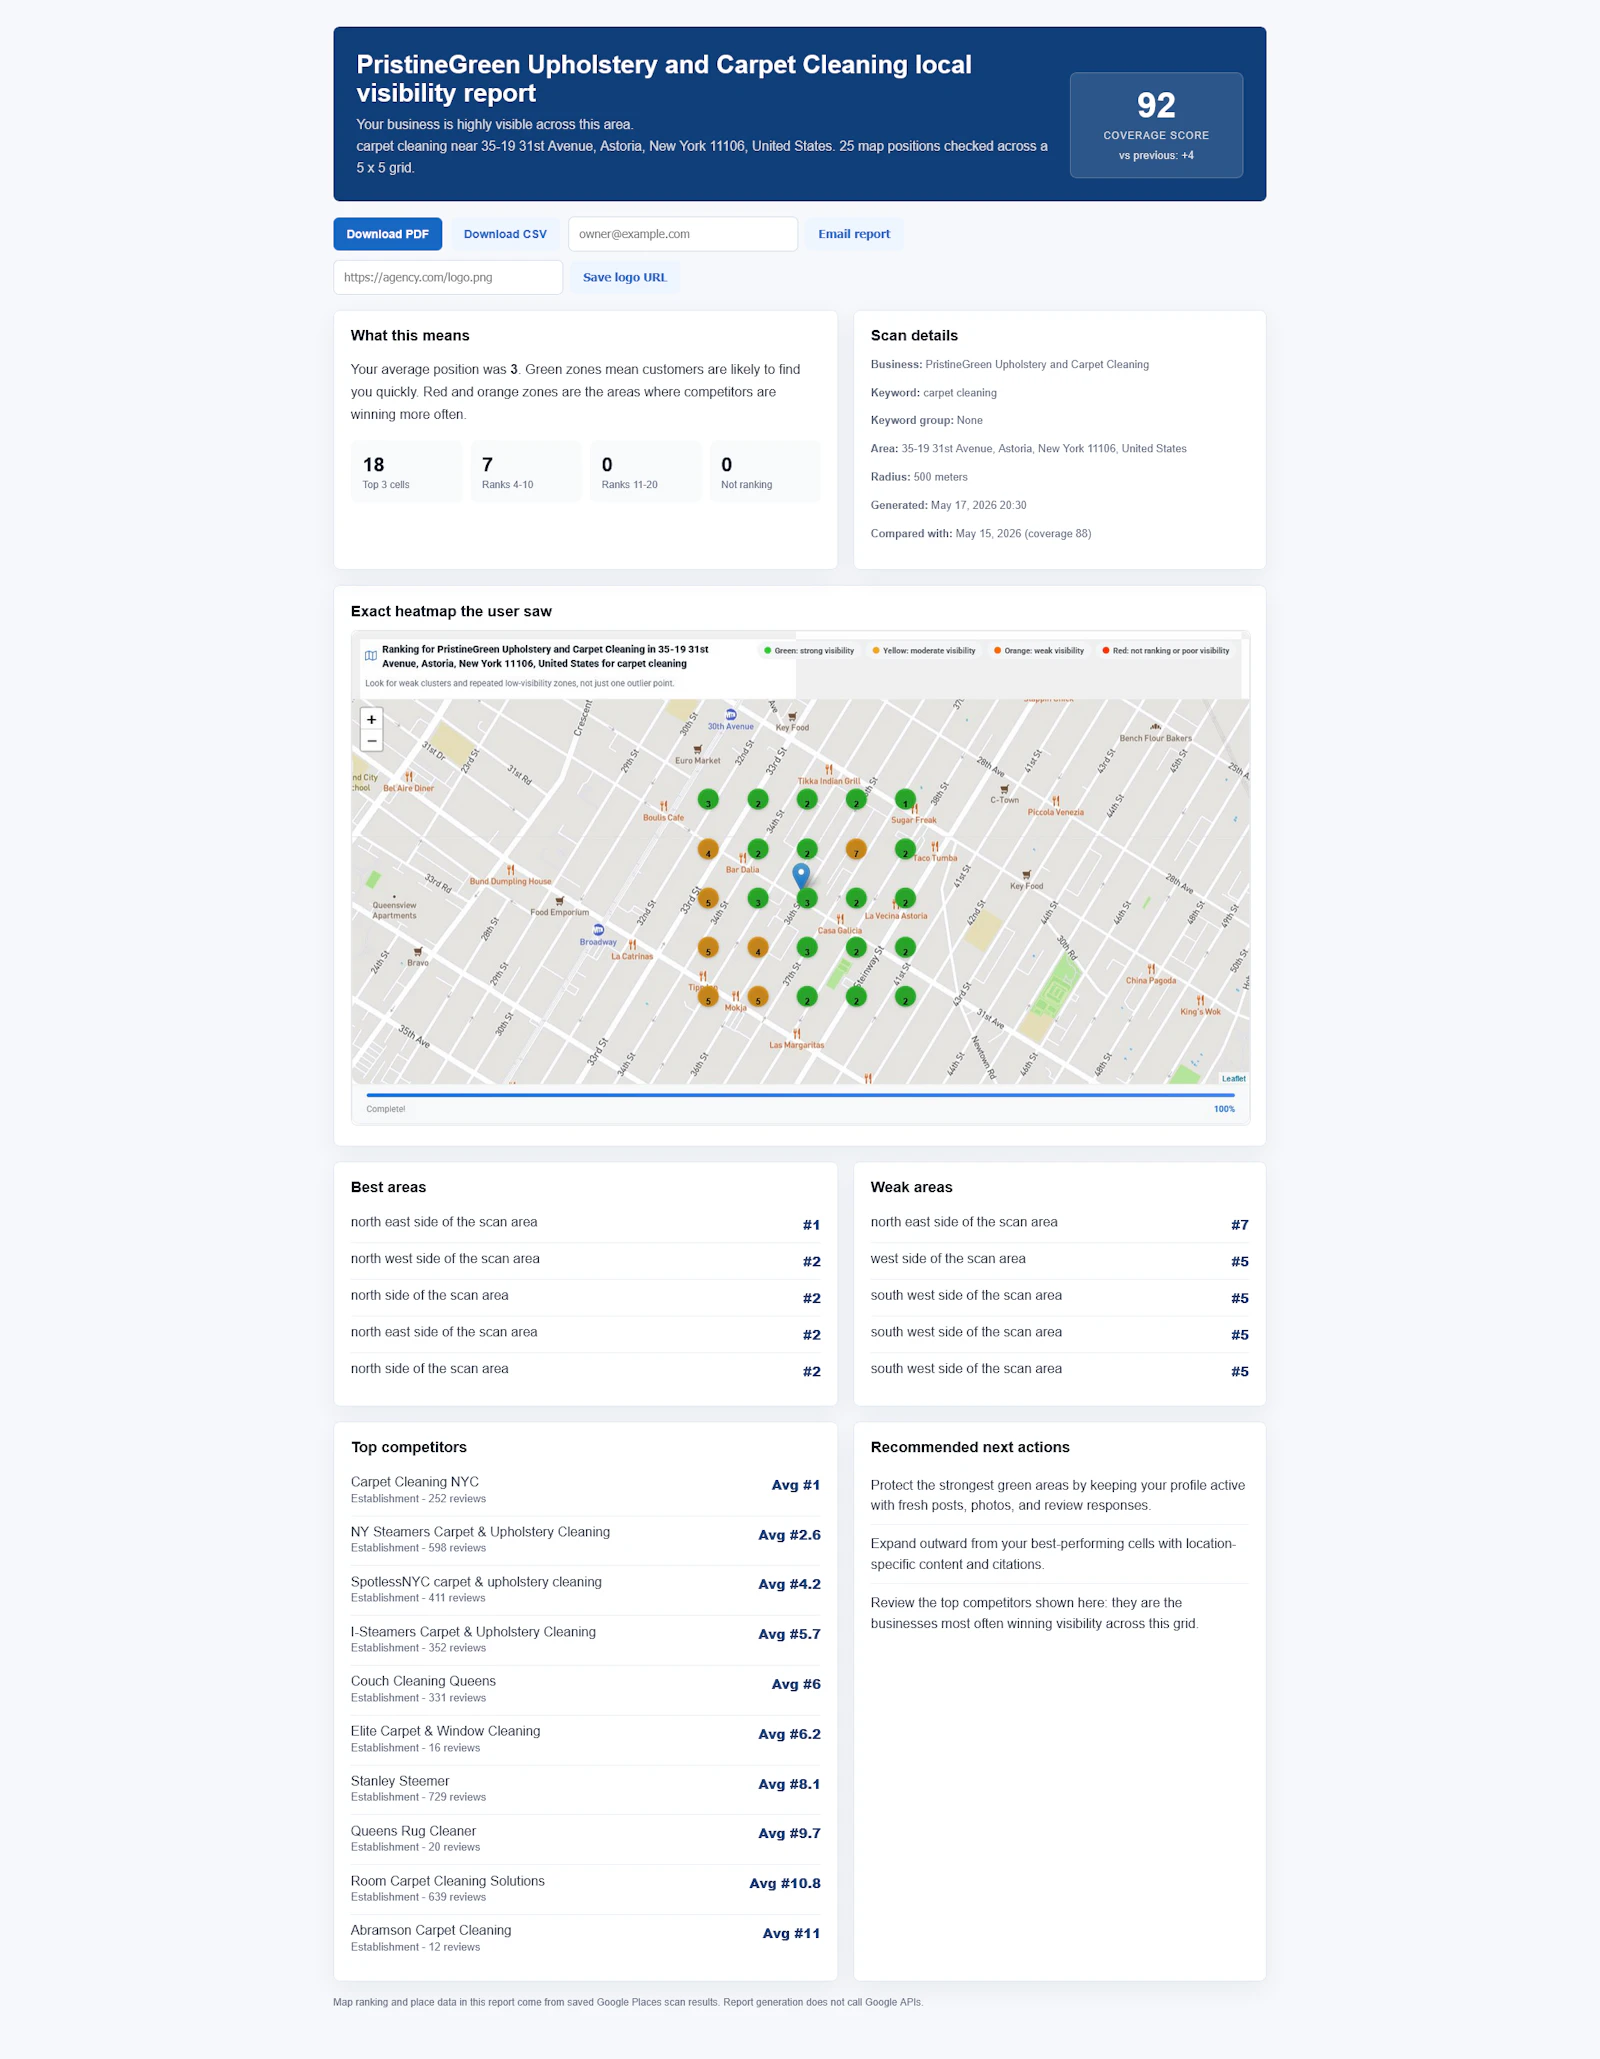Click the blue location pin on map
This screenshot has width=1600, height=2059.
[801, 876]
